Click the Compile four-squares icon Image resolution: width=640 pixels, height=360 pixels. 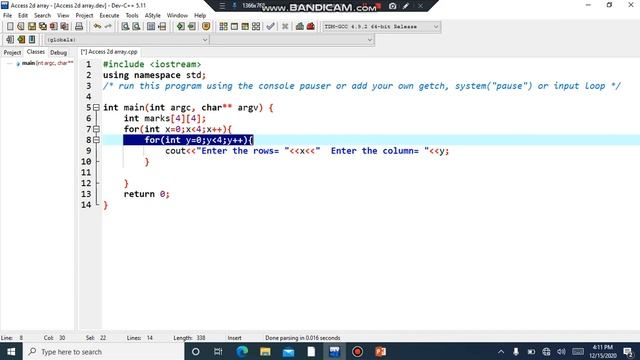pos(223,27)
